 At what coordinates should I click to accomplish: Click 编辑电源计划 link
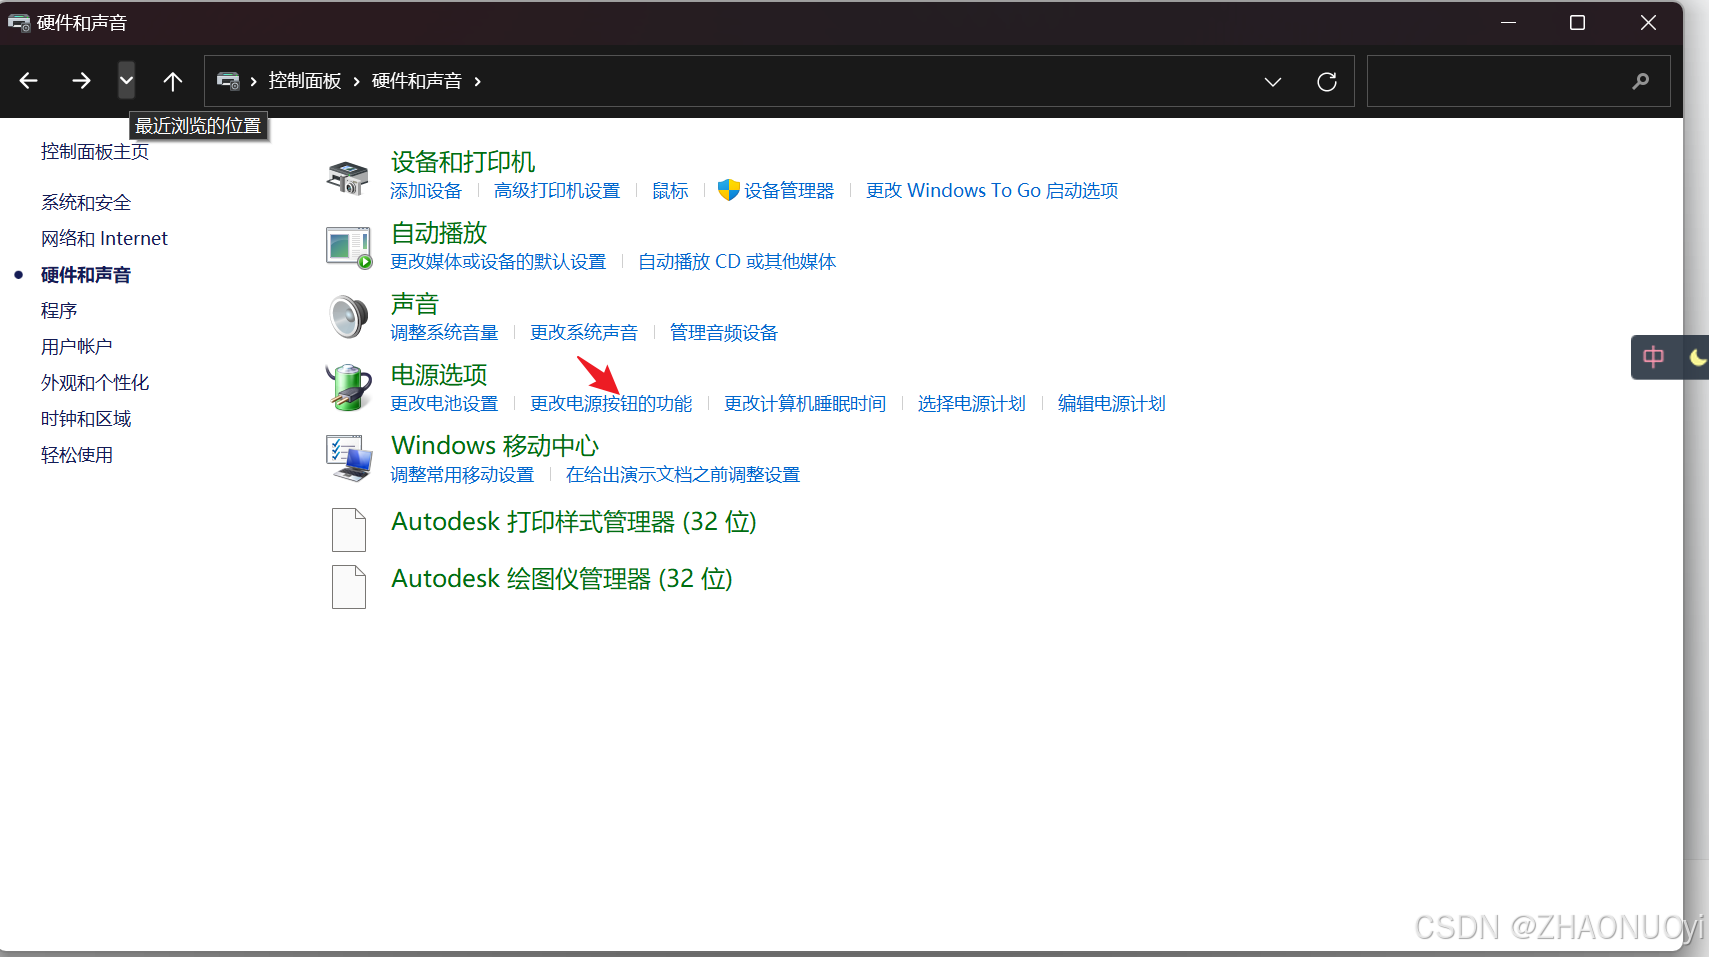1112,404
